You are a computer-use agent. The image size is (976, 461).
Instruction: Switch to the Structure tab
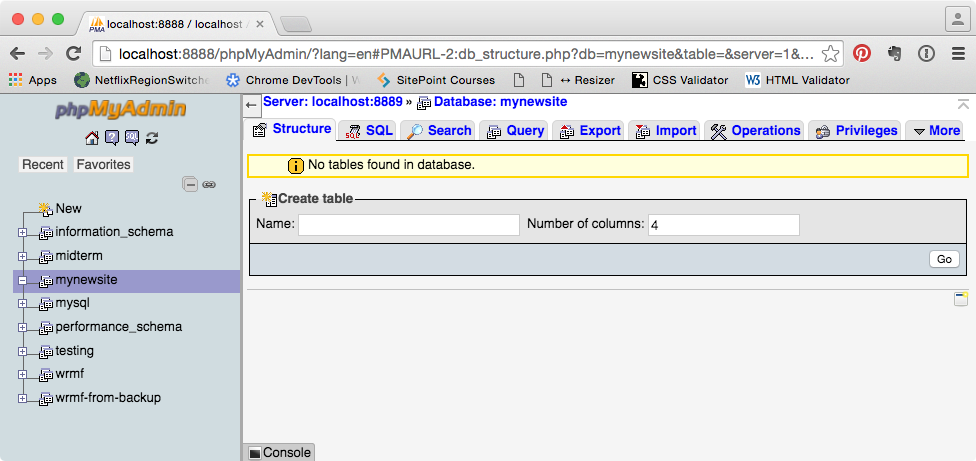(291, 129)
